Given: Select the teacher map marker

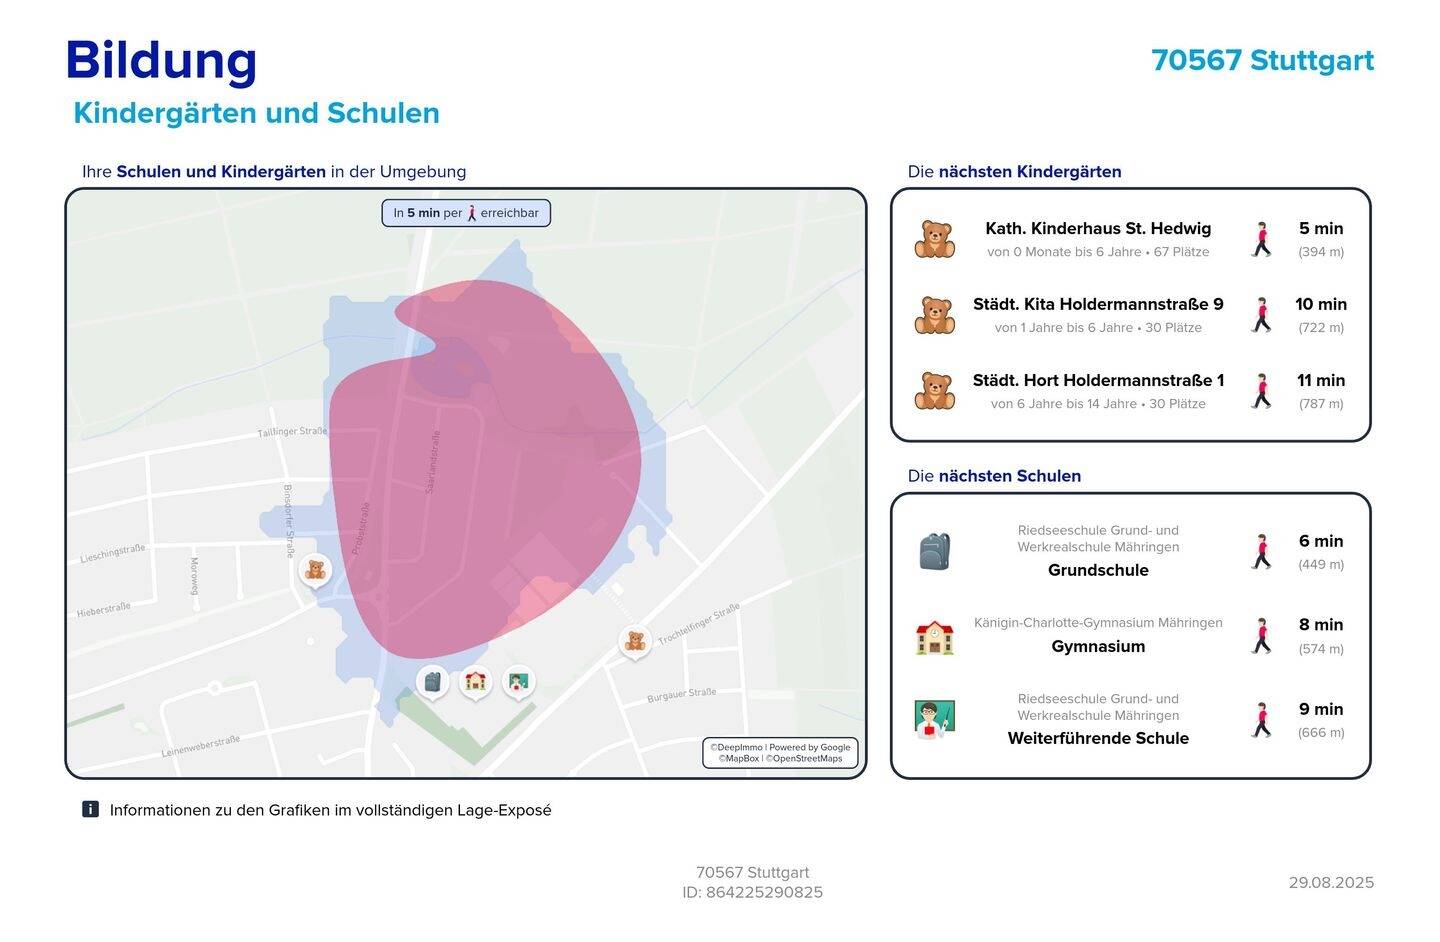Looking at the screenshot, I should (518, 682).
